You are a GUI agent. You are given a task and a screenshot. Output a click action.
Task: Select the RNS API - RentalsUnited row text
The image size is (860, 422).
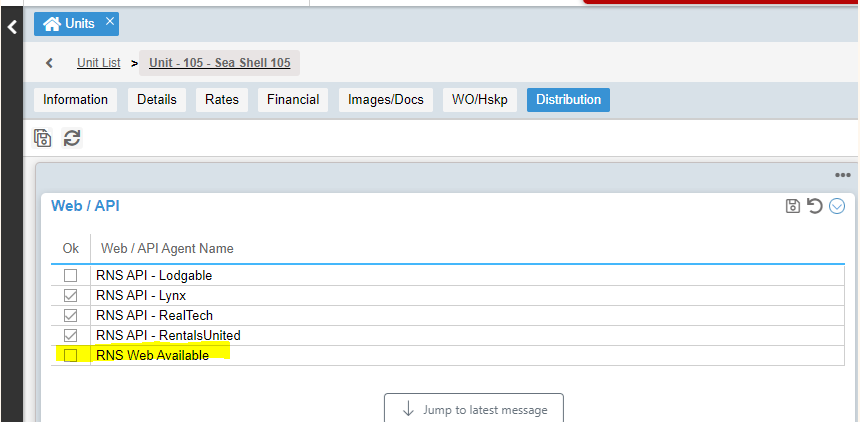(x=168, y=335)
